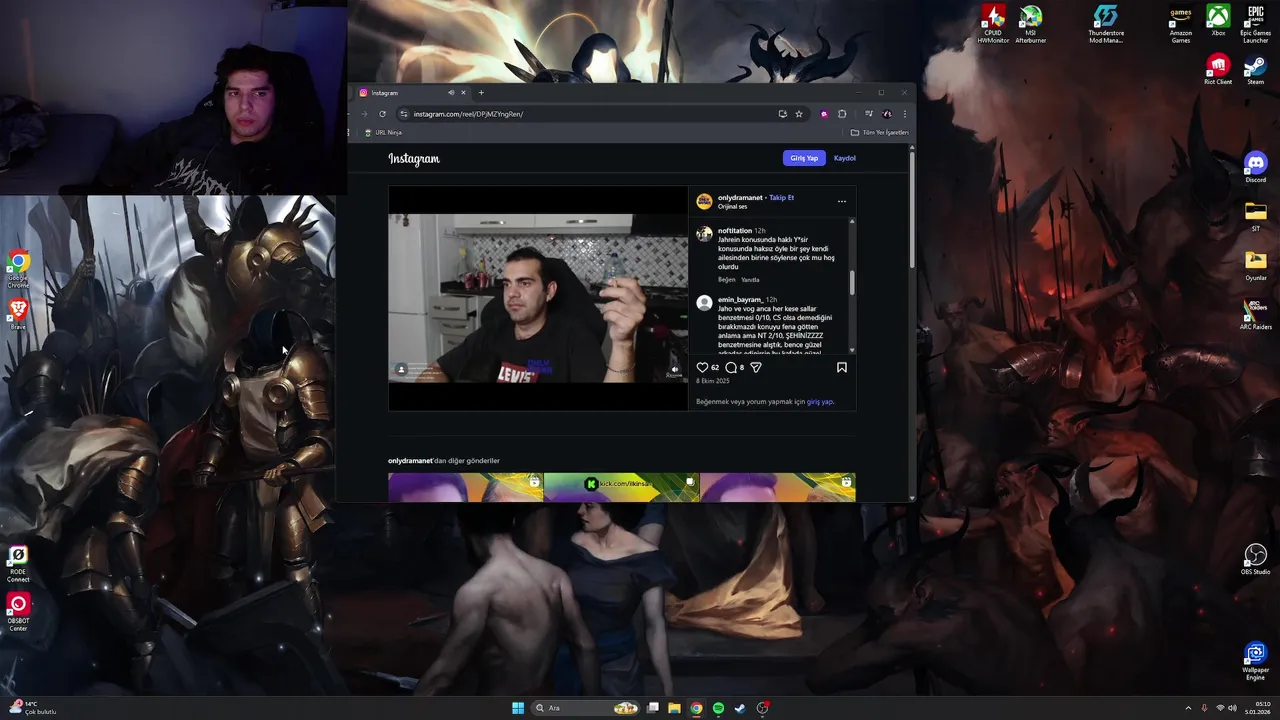Image resolution: width=1280 pixels, height=720 pixels.
Task: Click the taskbar Ara search box
Action: pyautogui.click(x=587, y=708)
